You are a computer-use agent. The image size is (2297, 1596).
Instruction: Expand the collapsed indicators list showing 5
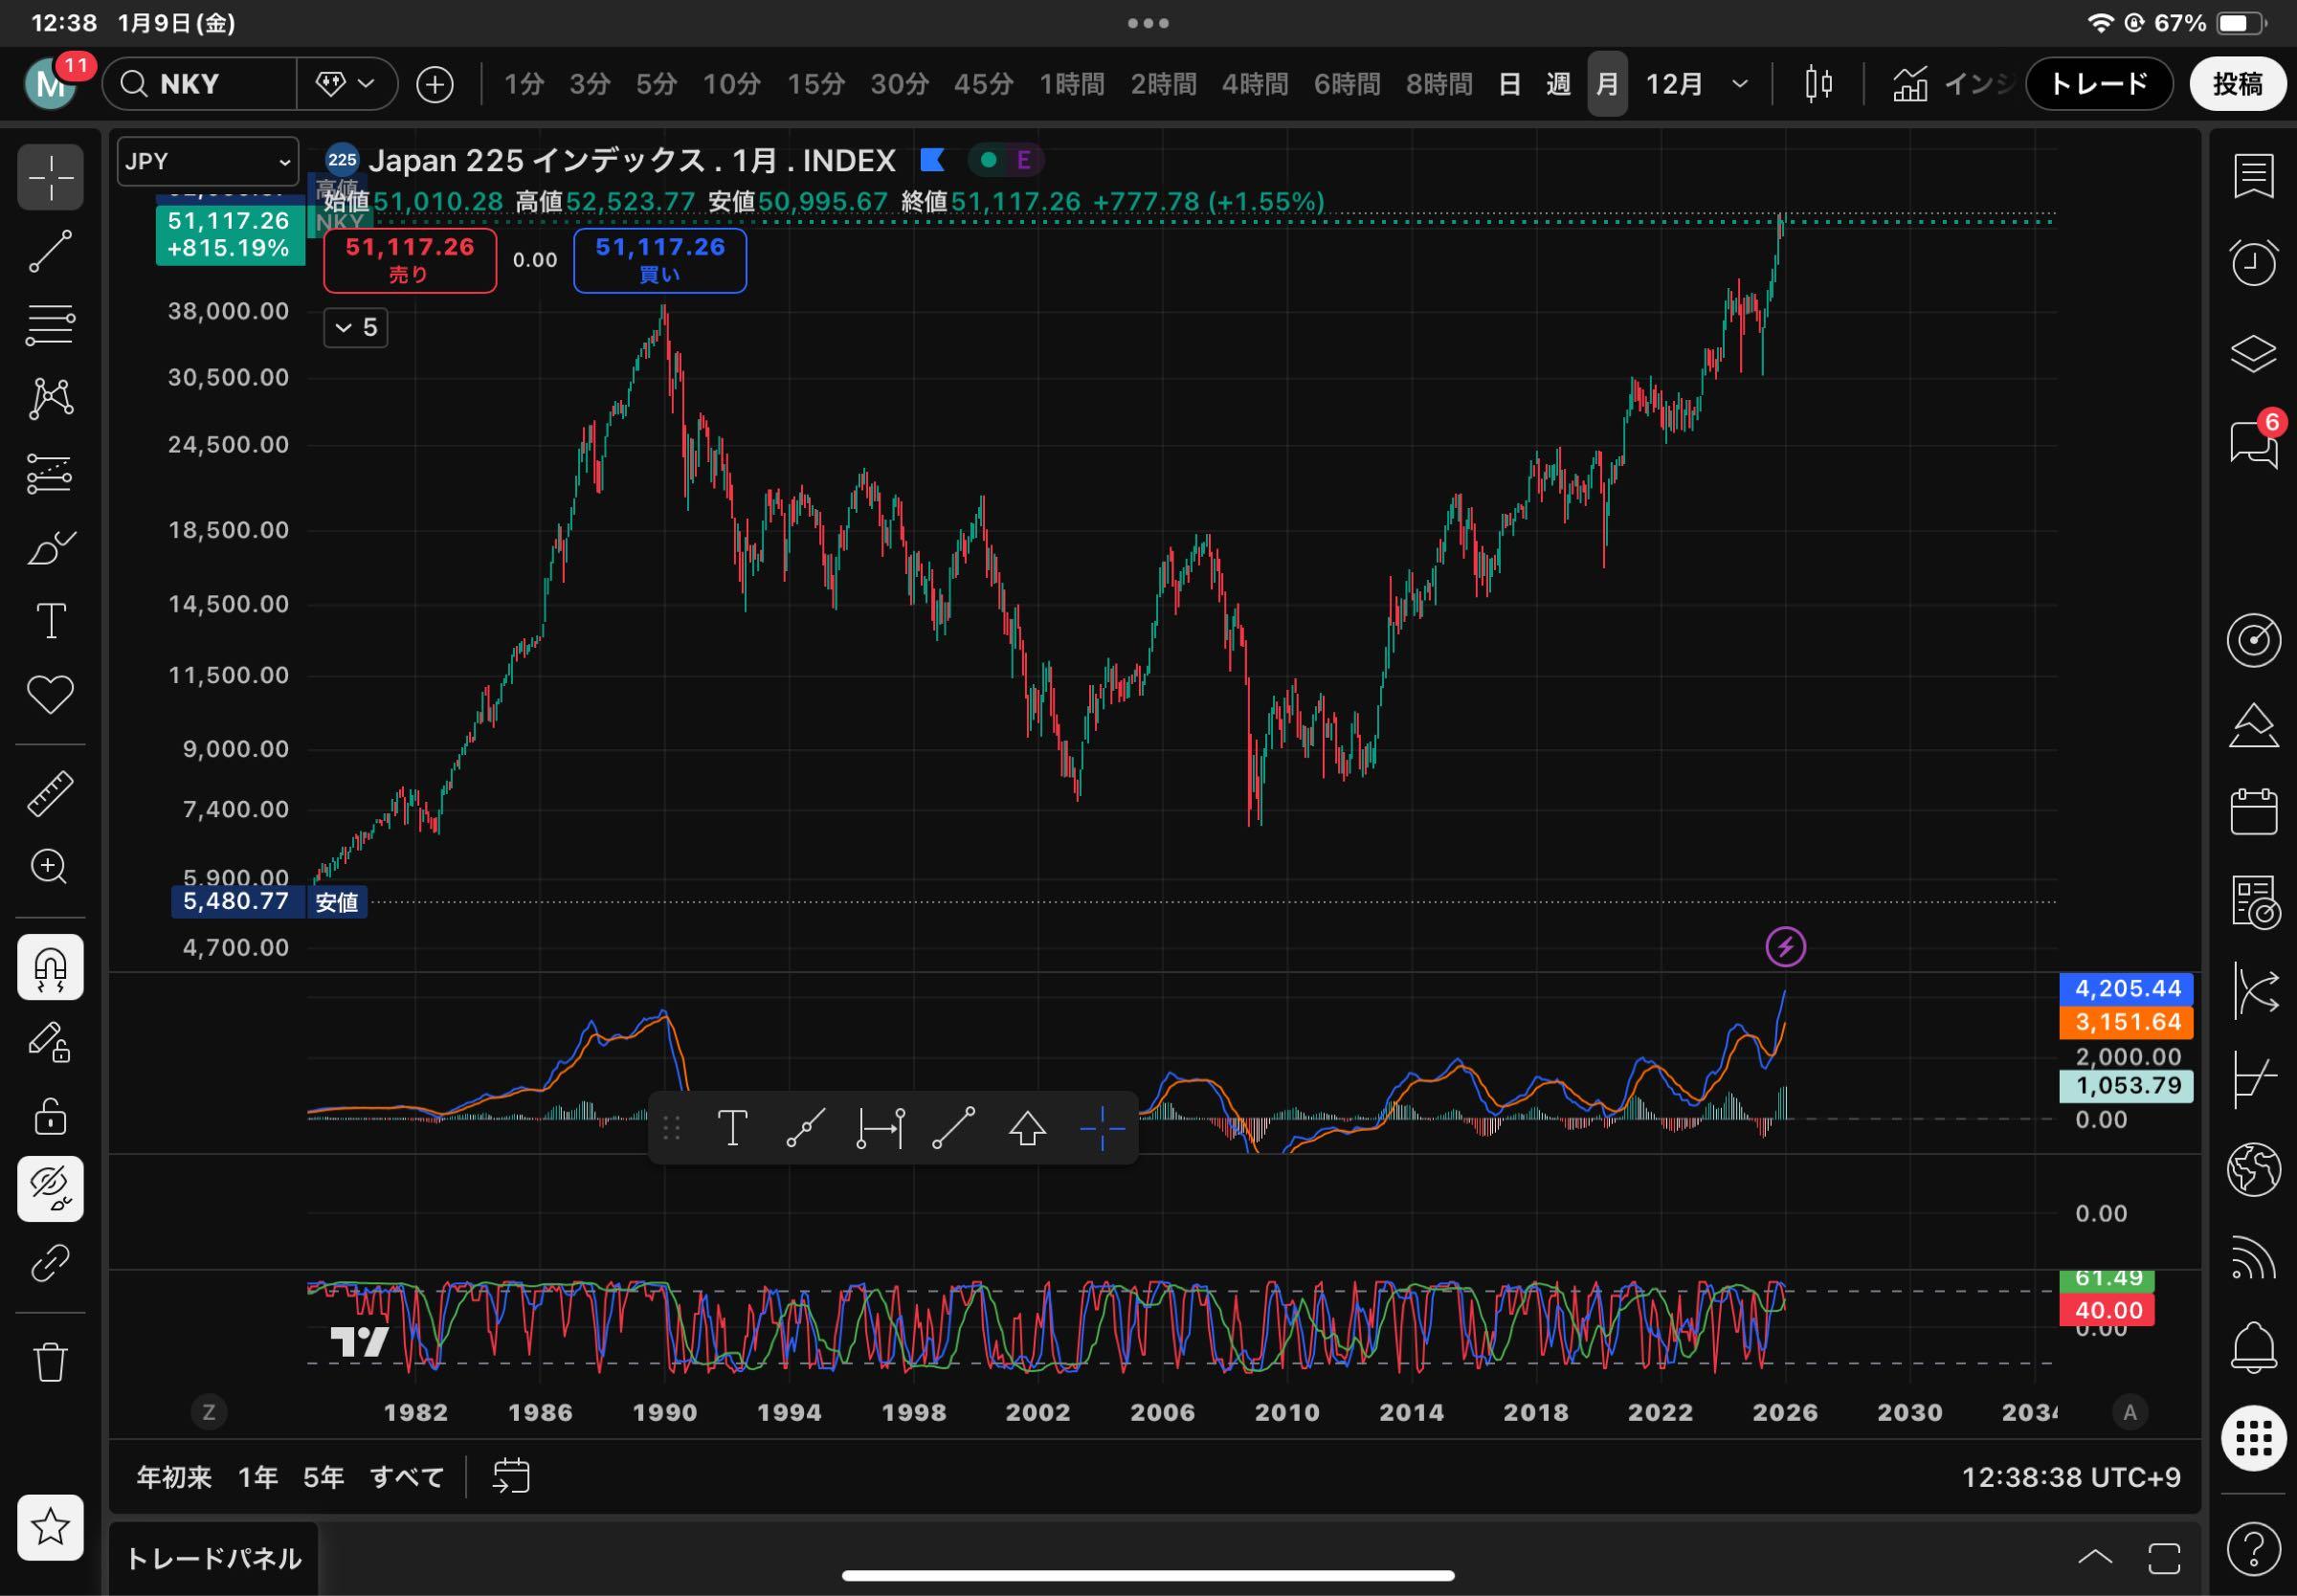pos(356,328)
